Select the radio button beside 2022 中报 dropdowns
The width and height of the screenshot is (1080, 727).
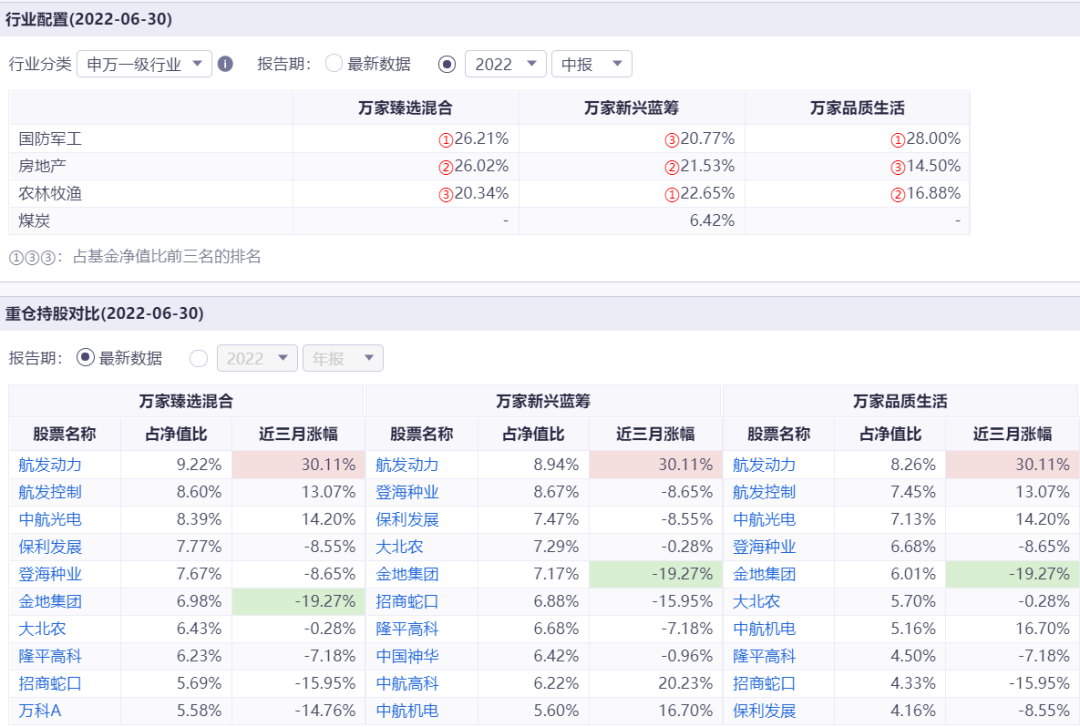[x=447, y=64]
